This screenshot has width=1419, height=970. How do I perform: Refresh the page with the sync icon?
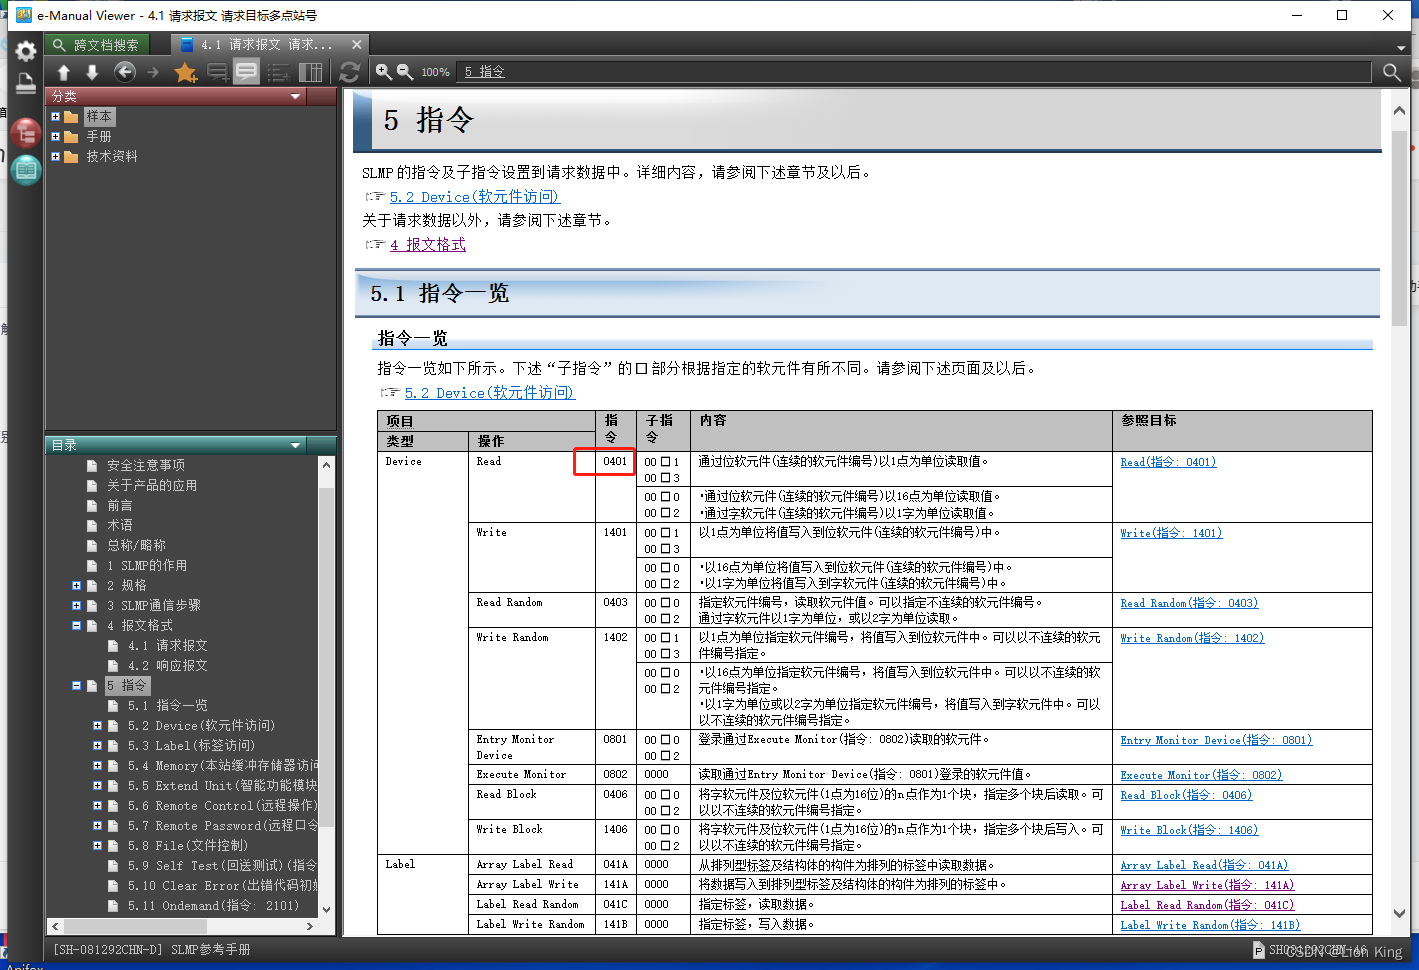tap(348, 71)
